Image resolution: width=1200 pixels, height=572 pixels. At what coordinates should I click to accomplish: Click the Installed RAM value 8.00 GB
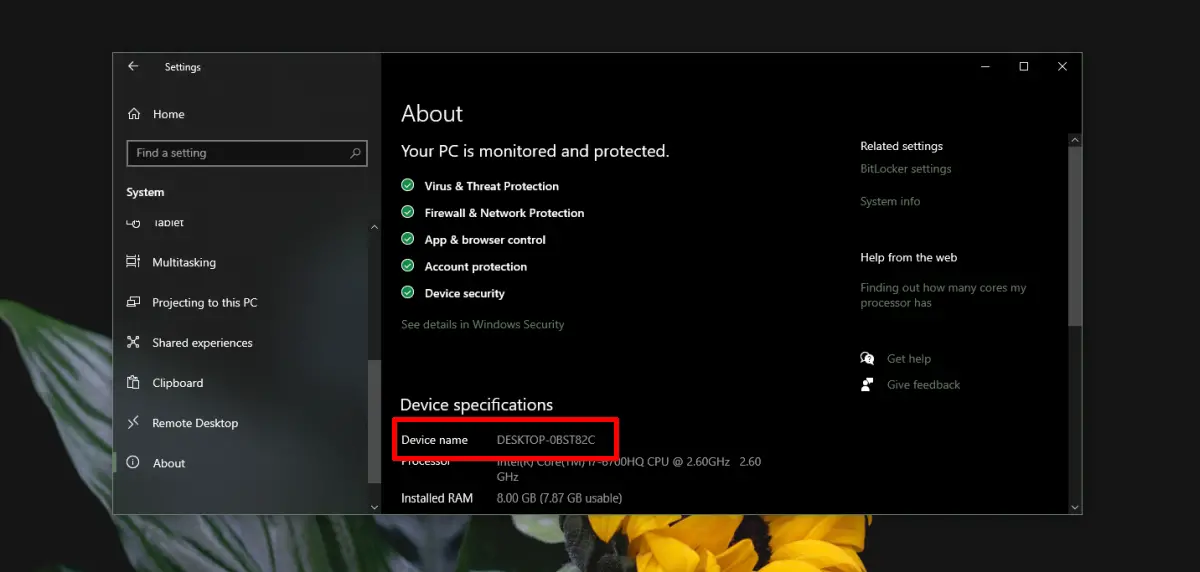559,498
